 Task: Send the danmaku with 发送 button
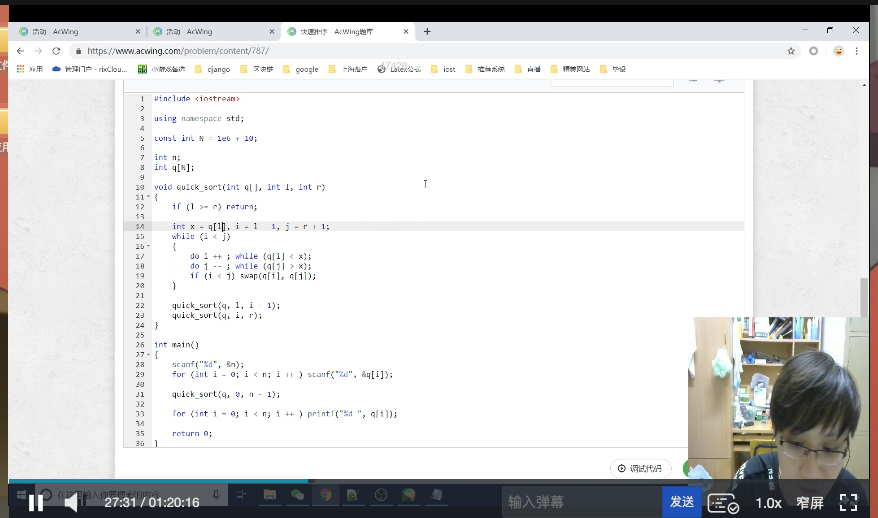click(x=681, y=502)
